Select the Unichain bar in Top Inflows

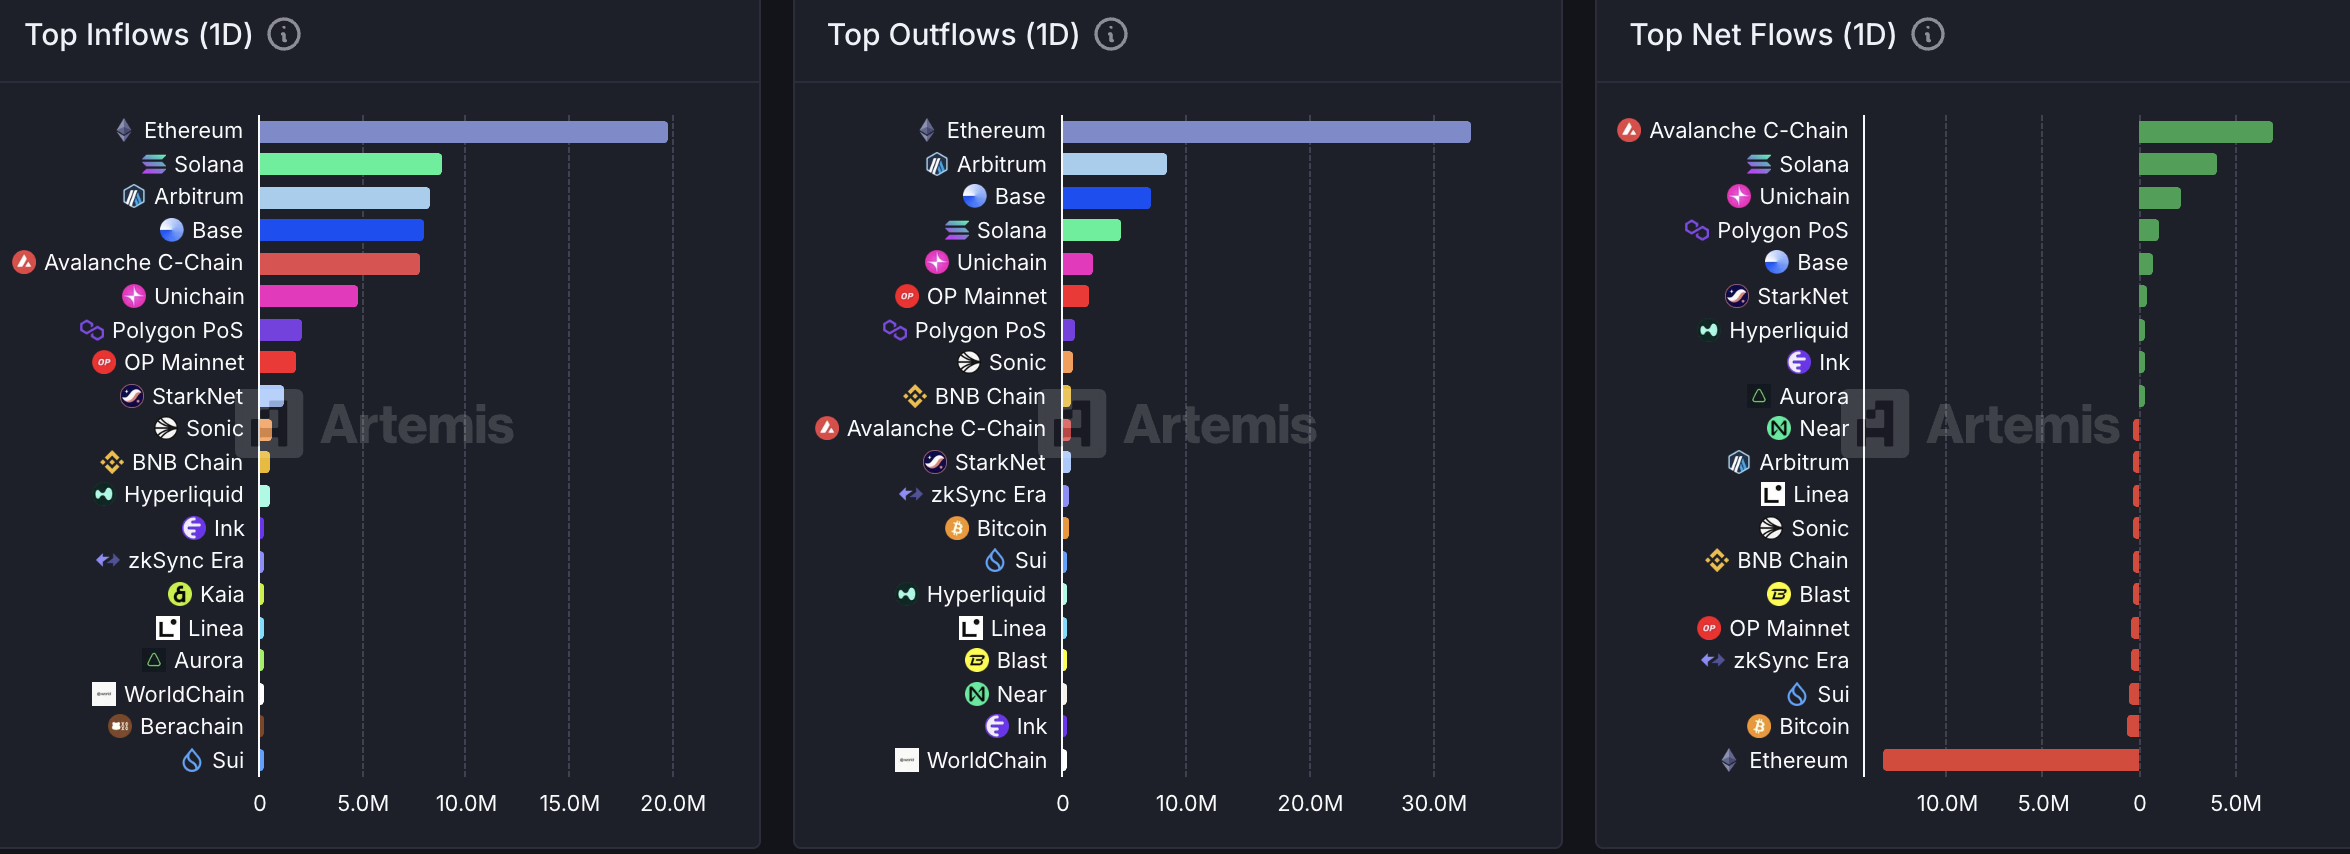[309, 296]
